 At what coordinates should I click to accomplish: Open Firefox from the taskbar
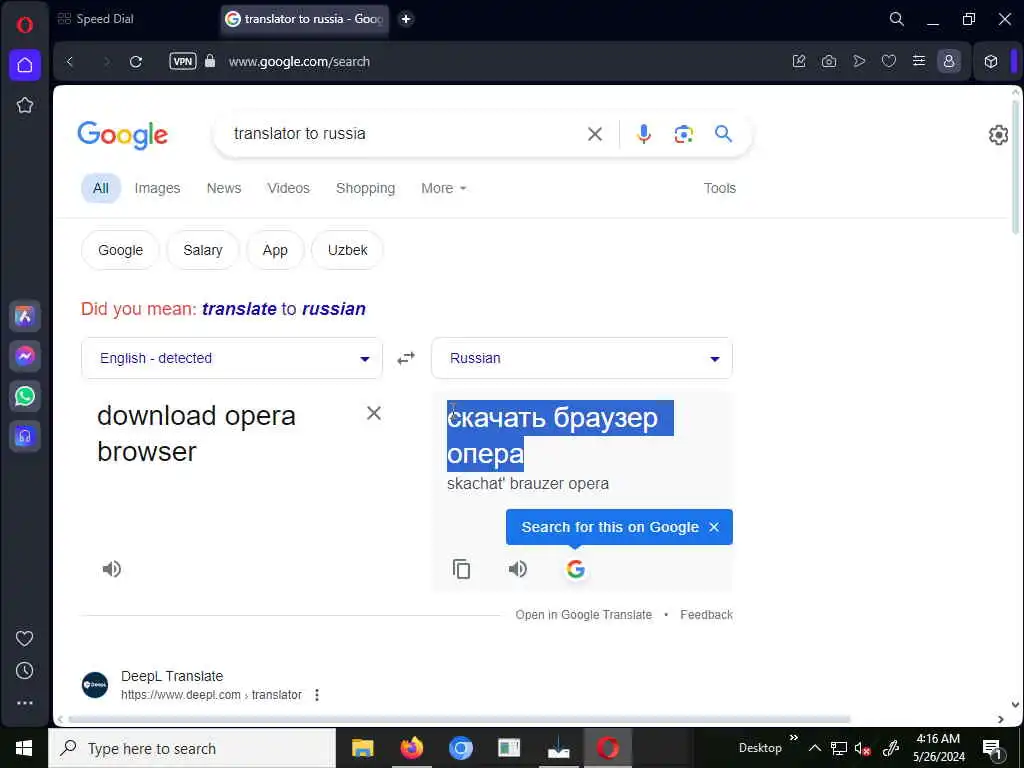point(411,748)
